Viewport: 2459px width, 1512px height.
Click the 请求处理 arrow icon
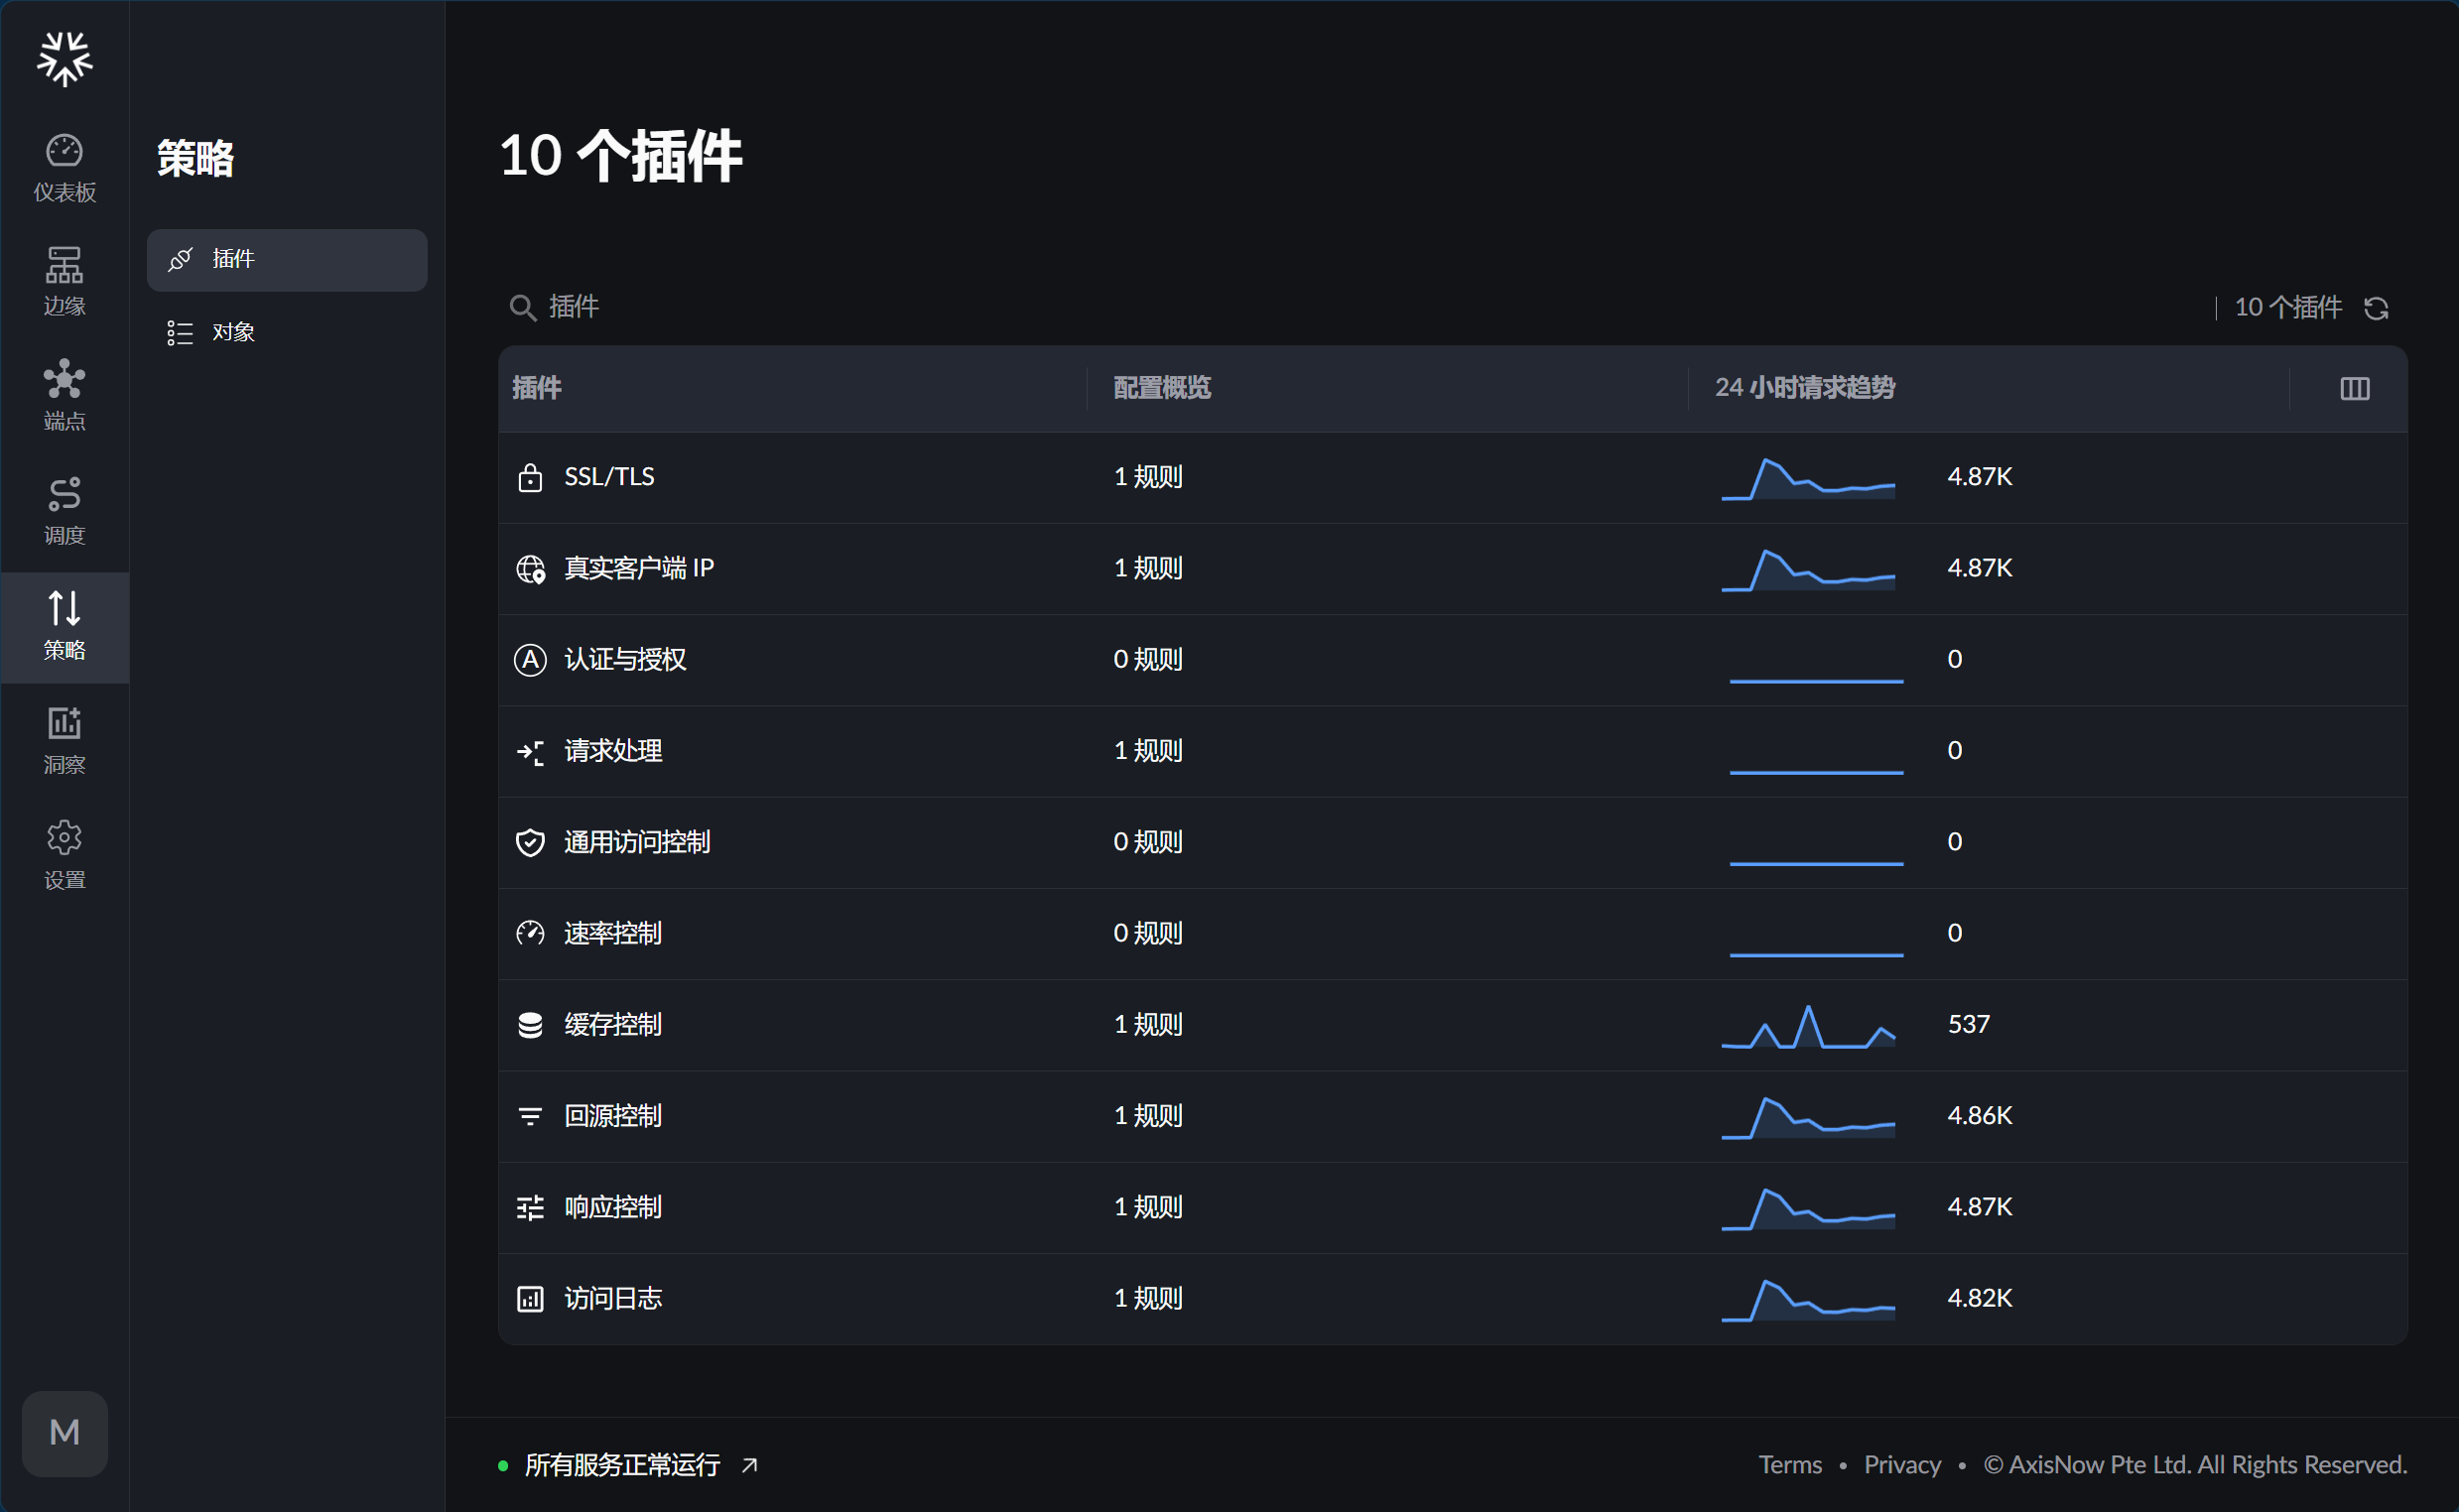tap(530, 752)
